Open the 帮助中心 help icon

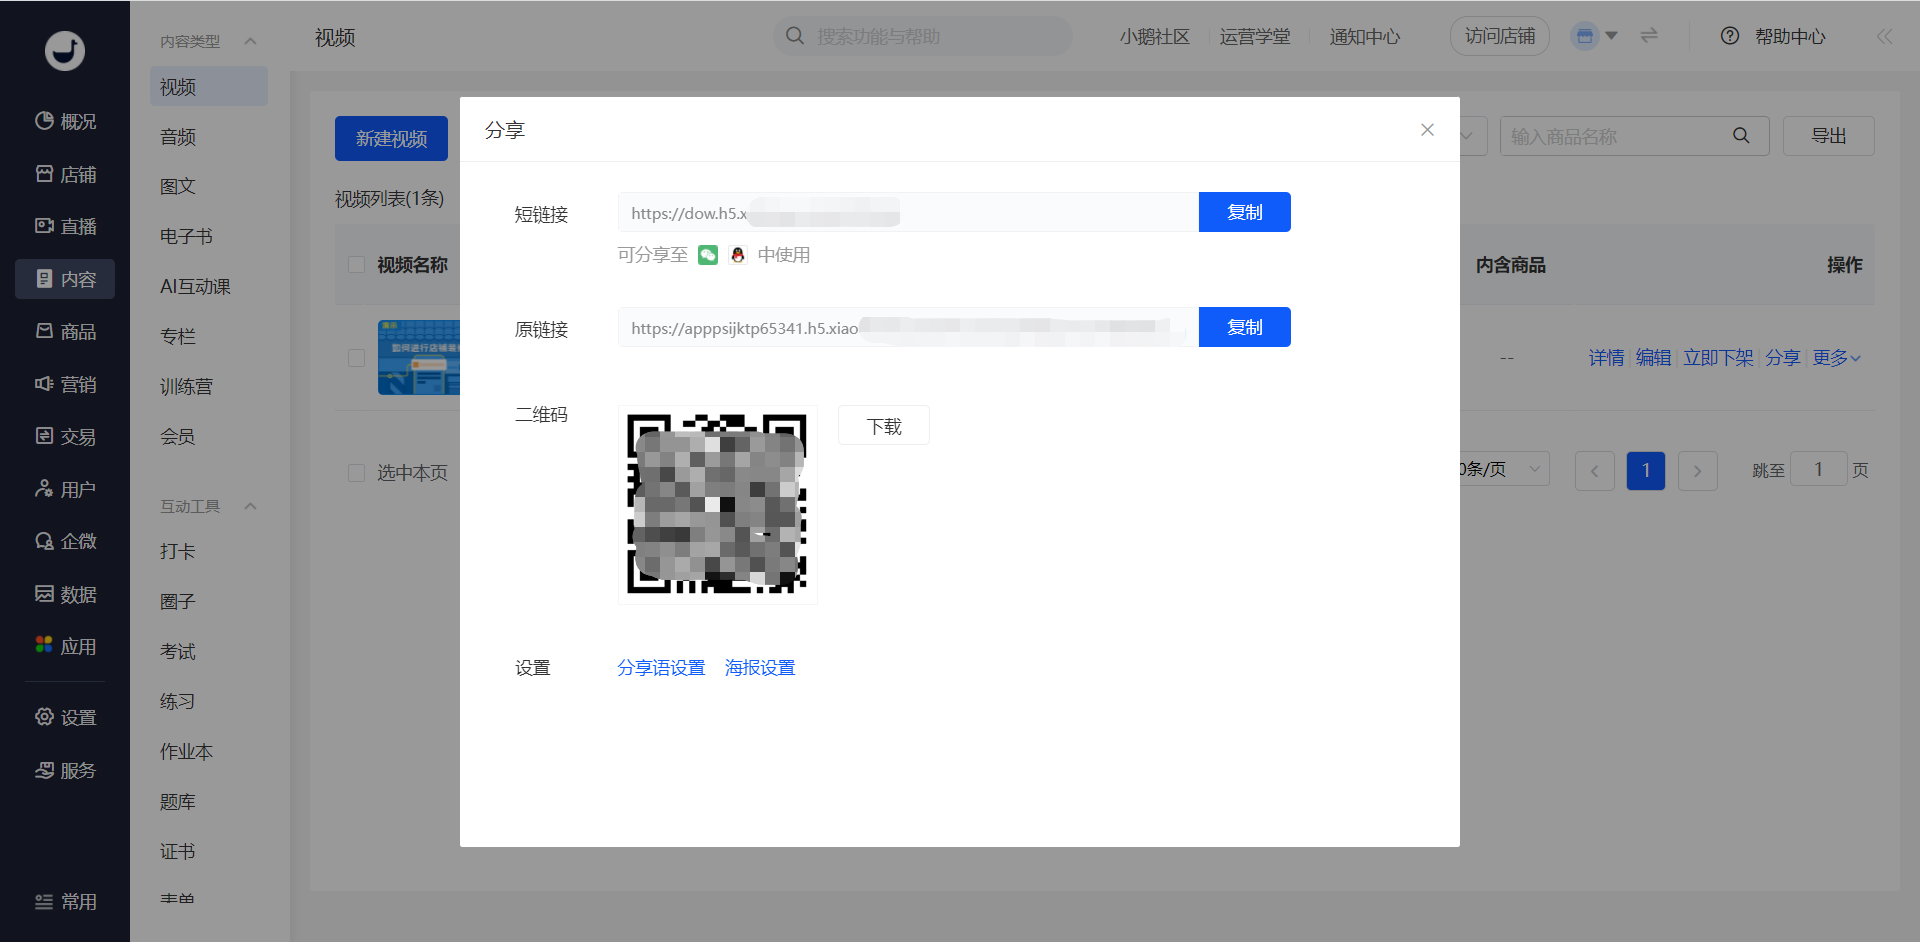click(1729, 36)
